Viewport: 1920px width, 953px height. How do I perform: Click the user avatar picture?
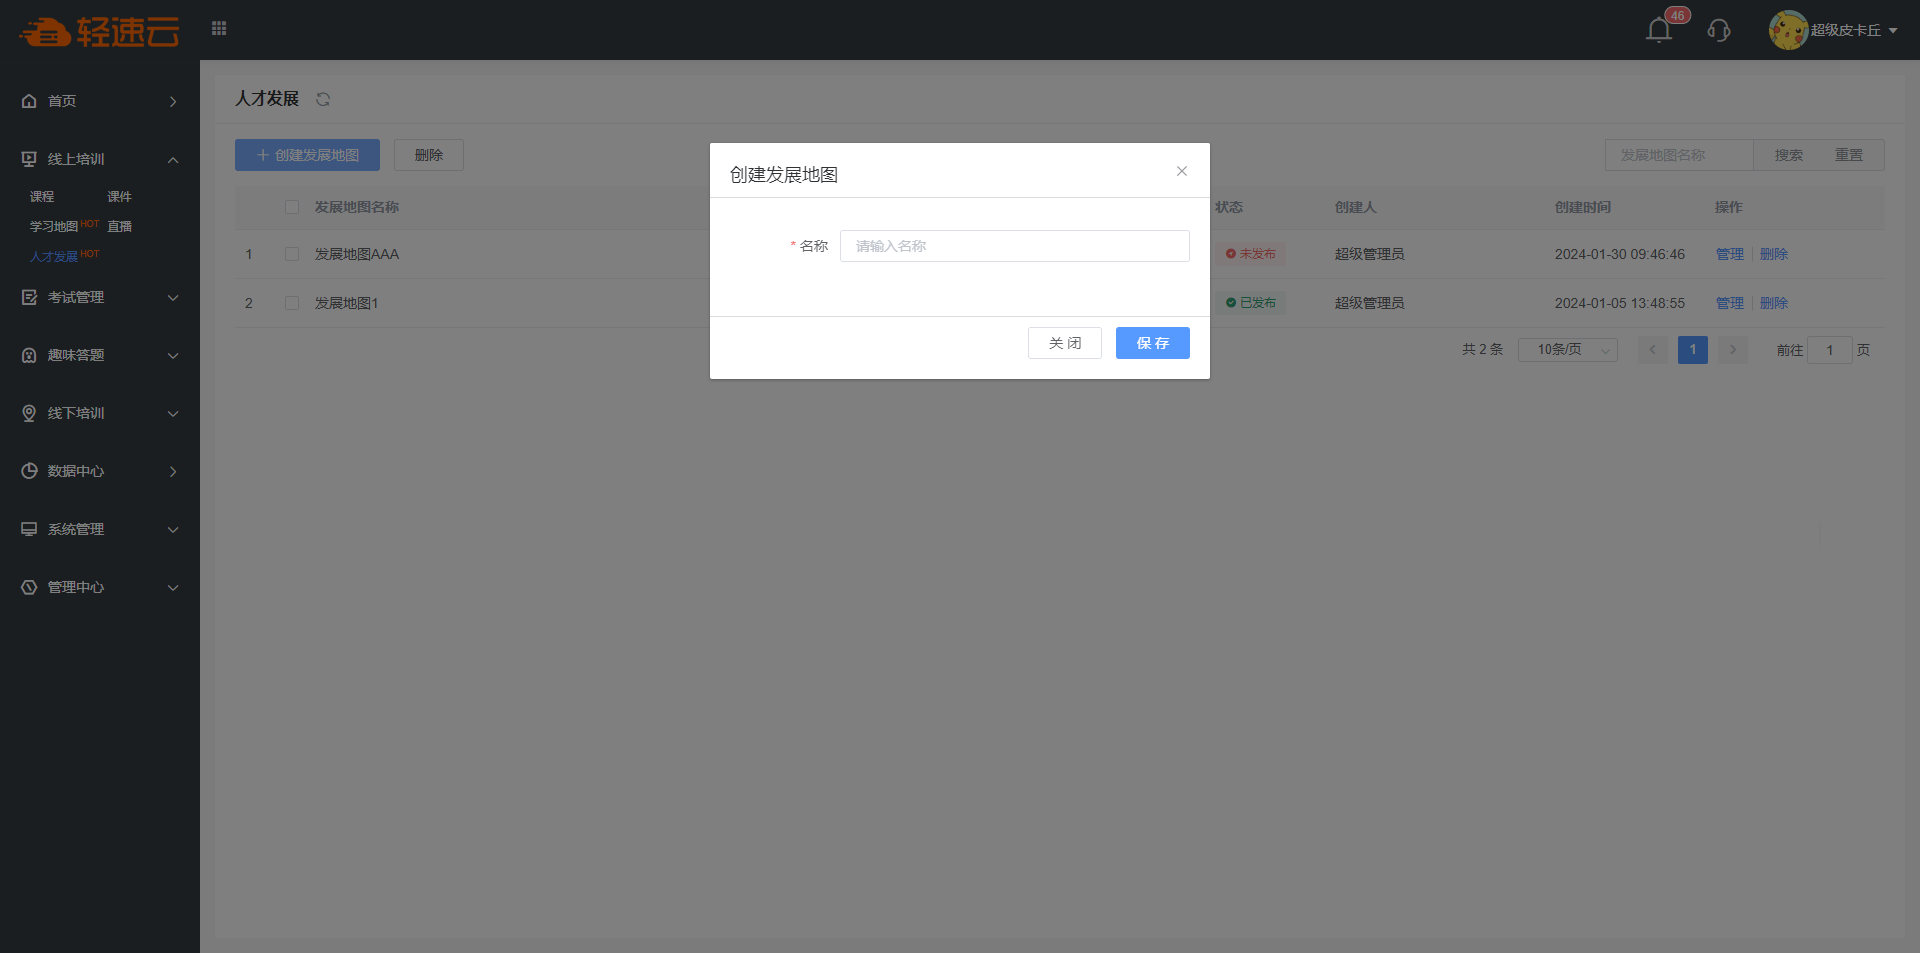click(1788, 30)
